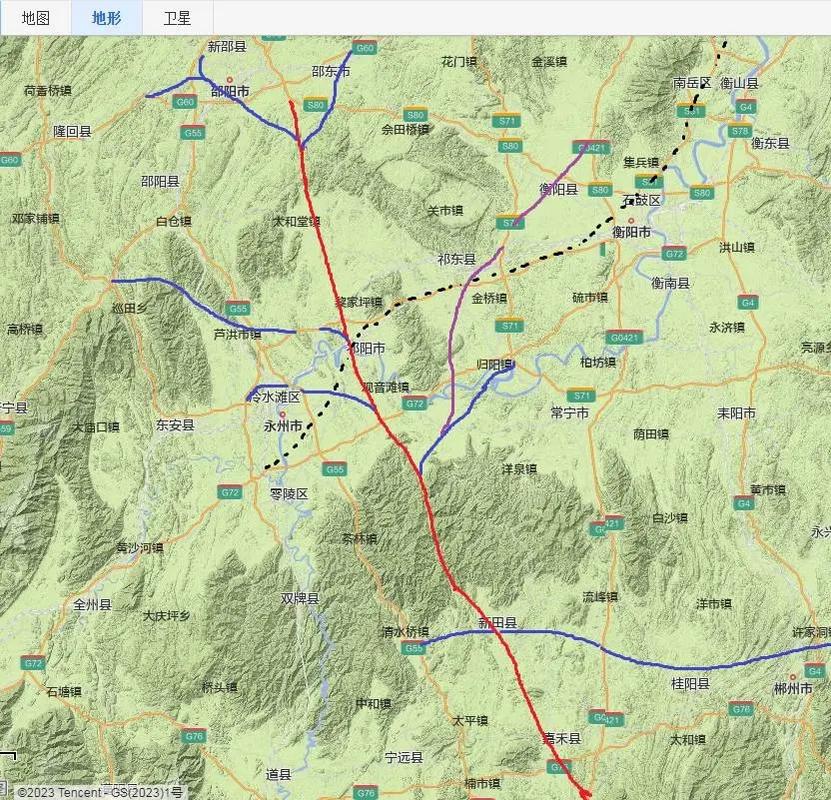The height and width of the screenshot is (800, 831).
Task: Click the 郴州市 city marker
Action: click(x=793, y=677)
